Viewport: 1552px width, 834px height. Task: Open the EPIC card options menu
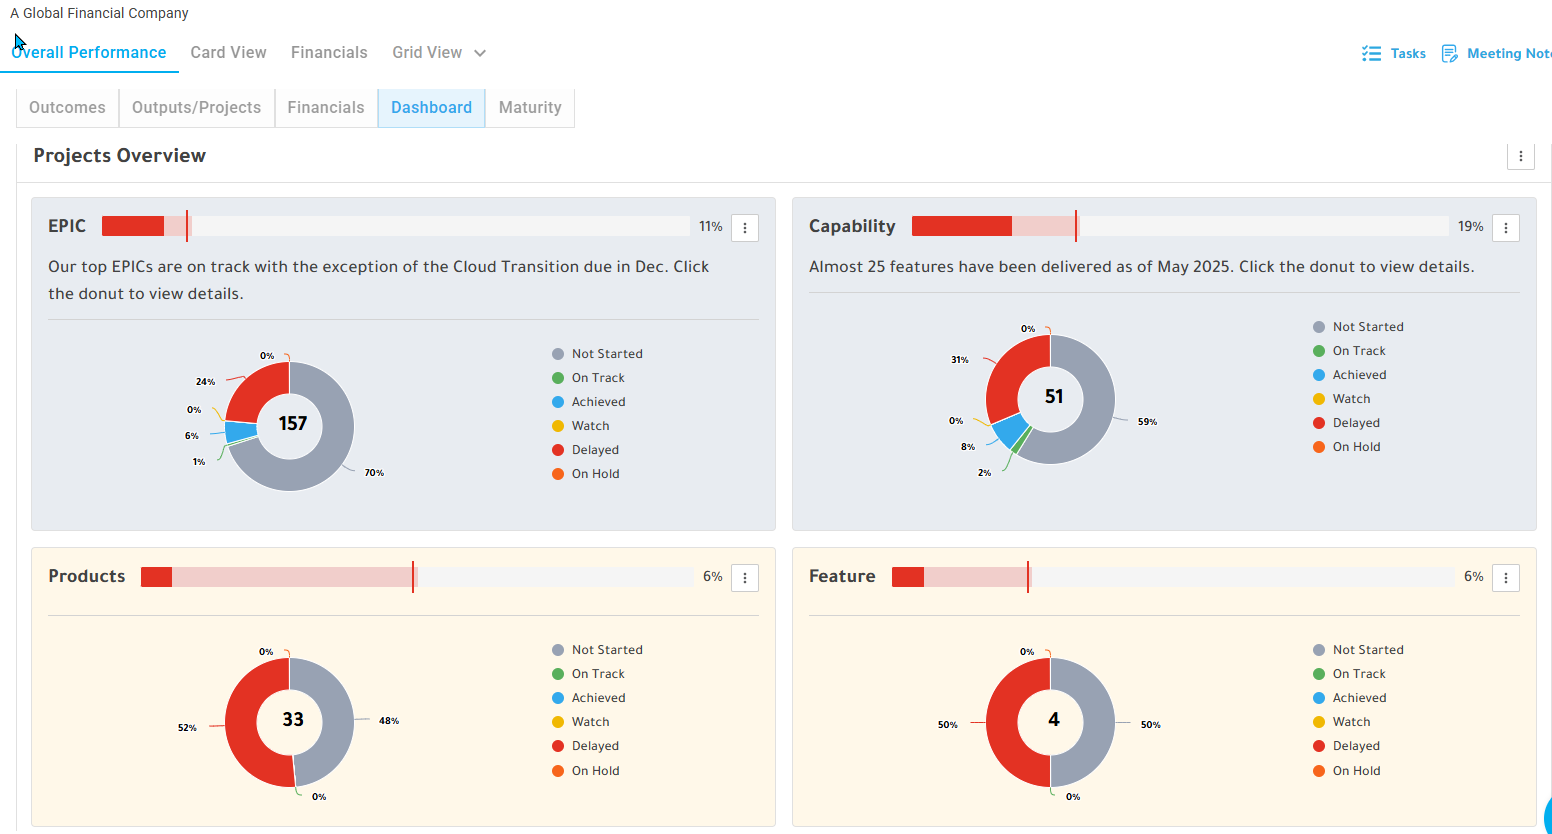tap(745, 228)
